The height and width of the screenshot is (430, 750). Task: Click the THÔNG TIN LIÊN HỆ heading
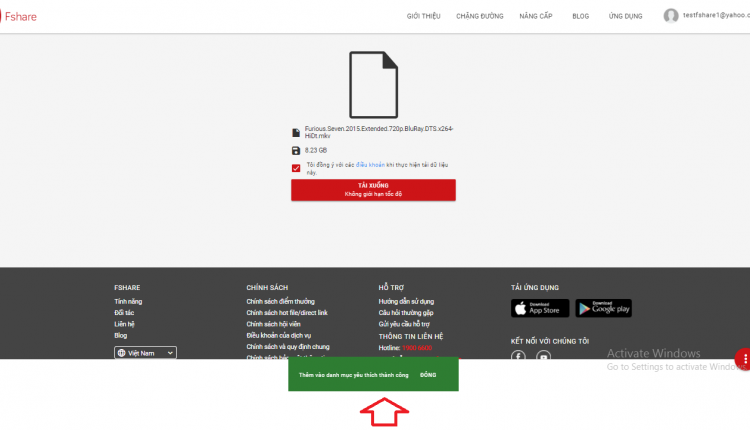[x=410, y=336]
